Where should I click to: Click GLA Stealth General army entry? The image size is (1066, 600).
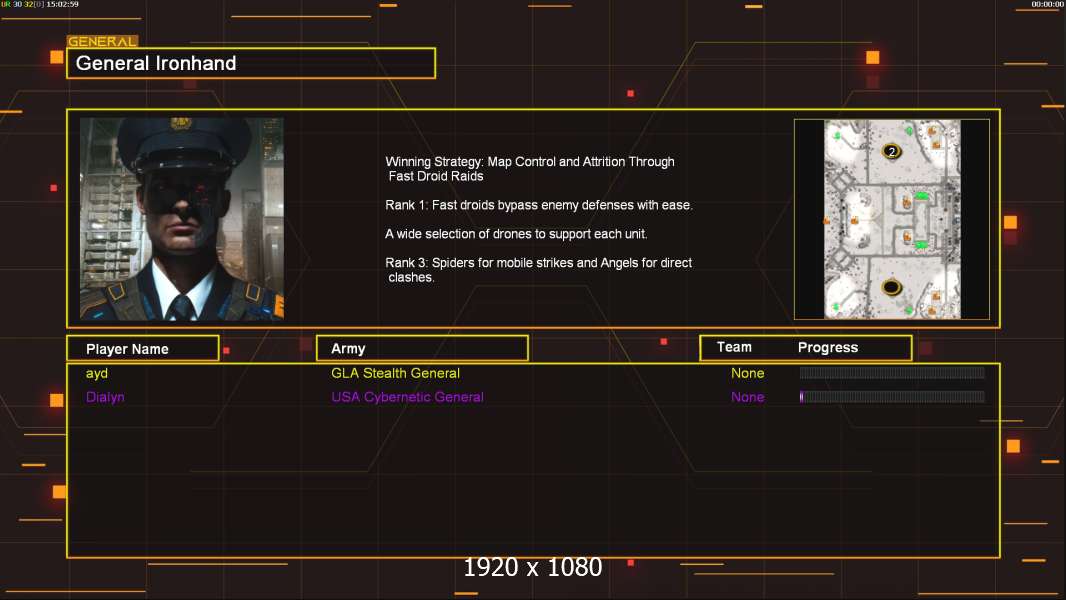pos(395,373)
